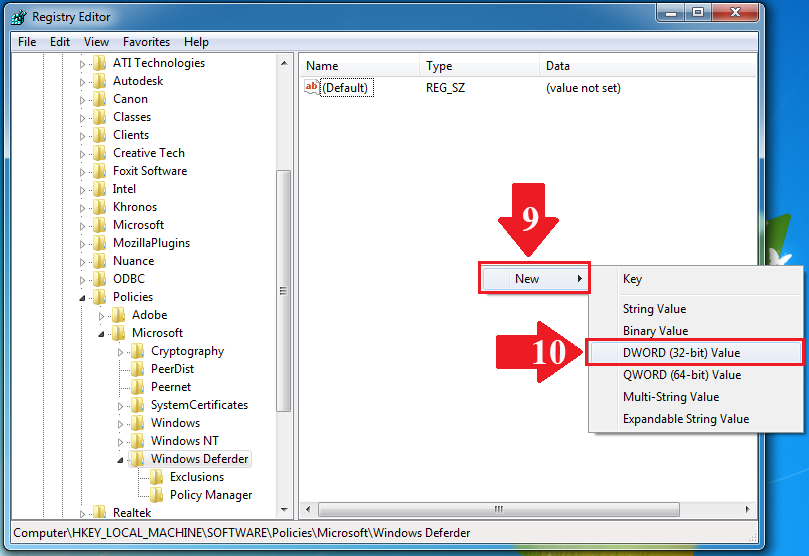Expand the top-level Microsoft key

82,226
